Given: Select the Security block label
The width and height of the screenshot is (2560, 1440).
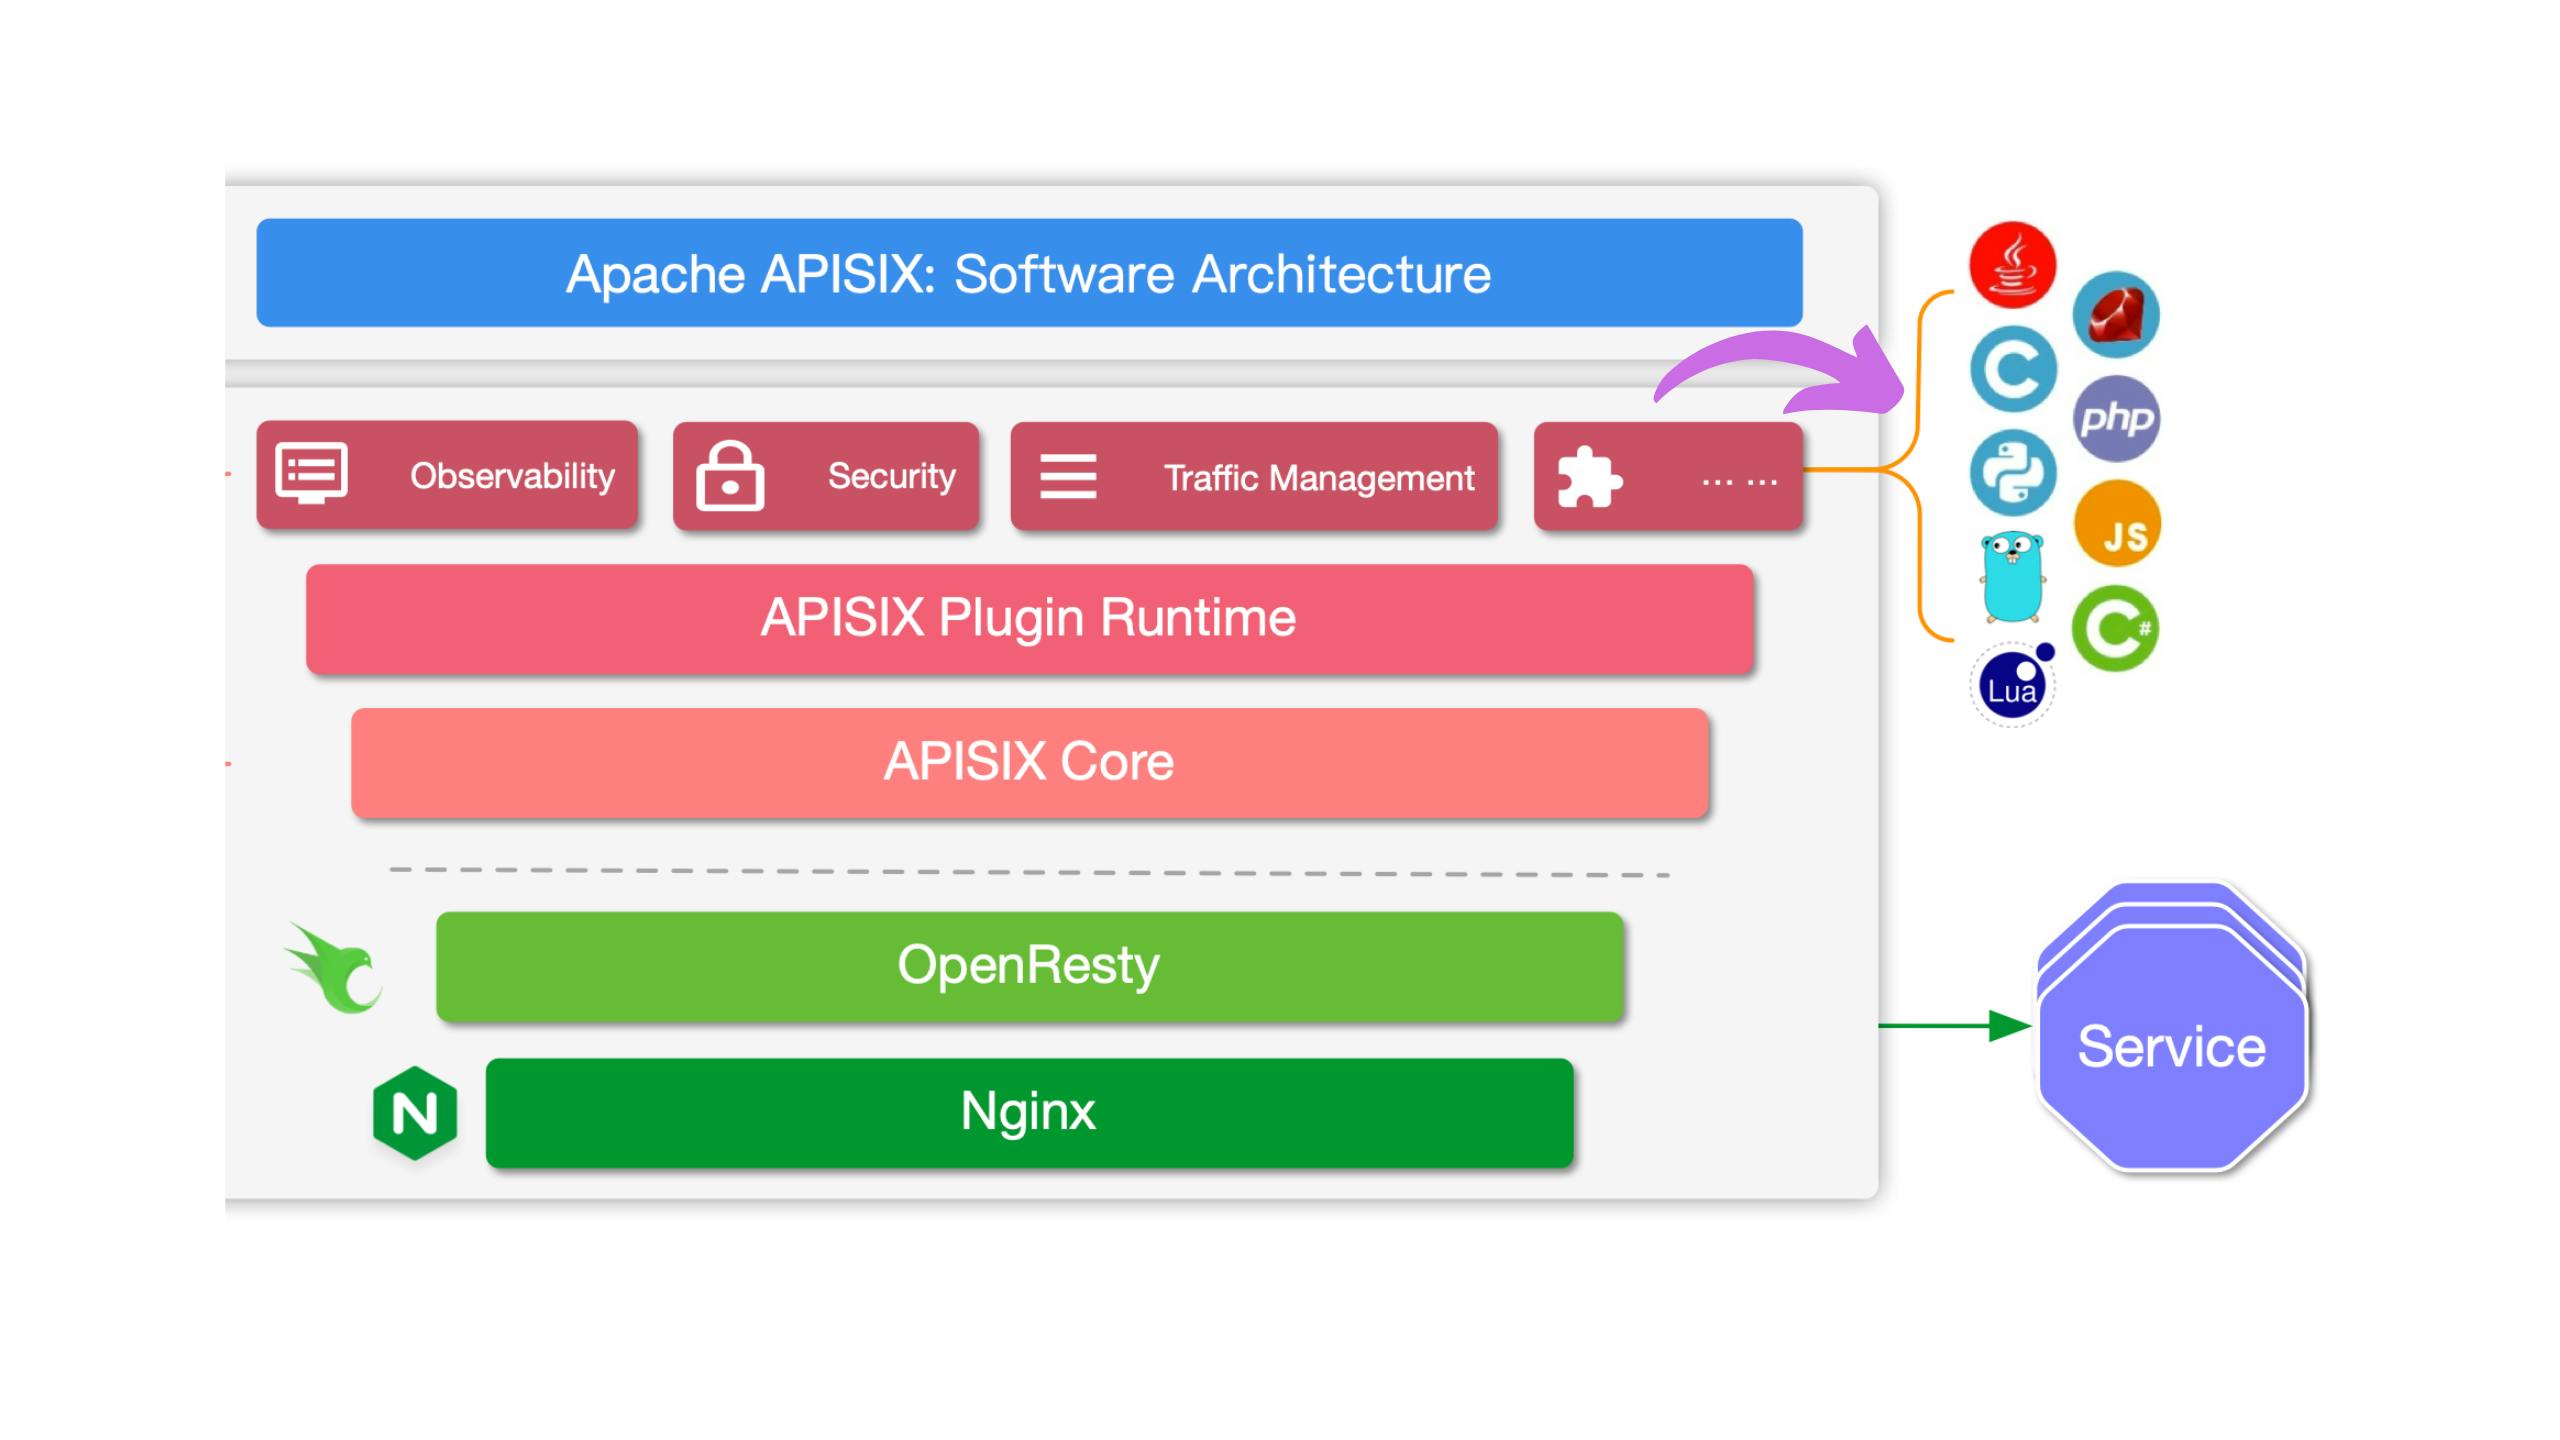Looking at the screenshot, I should (891, 476).
